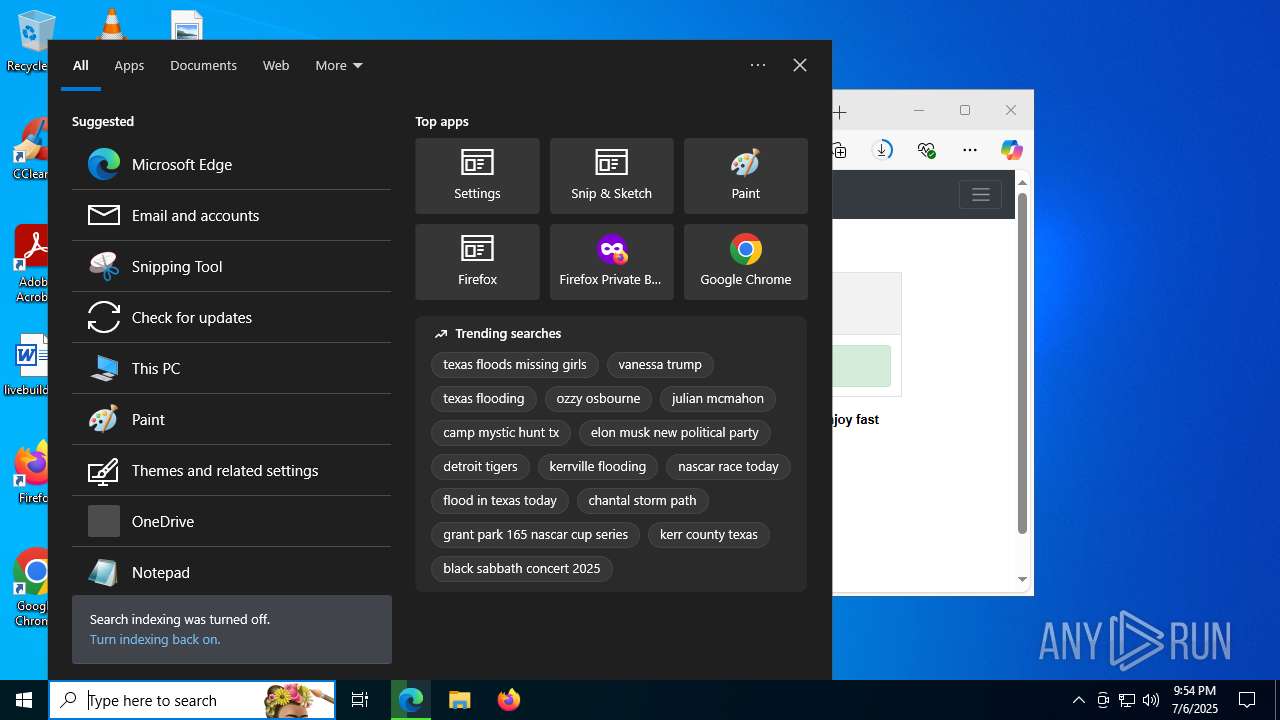Search trending 'texas flooding'
The image size is (1280, 720).
pyautogui.click(x=484, y=399)
